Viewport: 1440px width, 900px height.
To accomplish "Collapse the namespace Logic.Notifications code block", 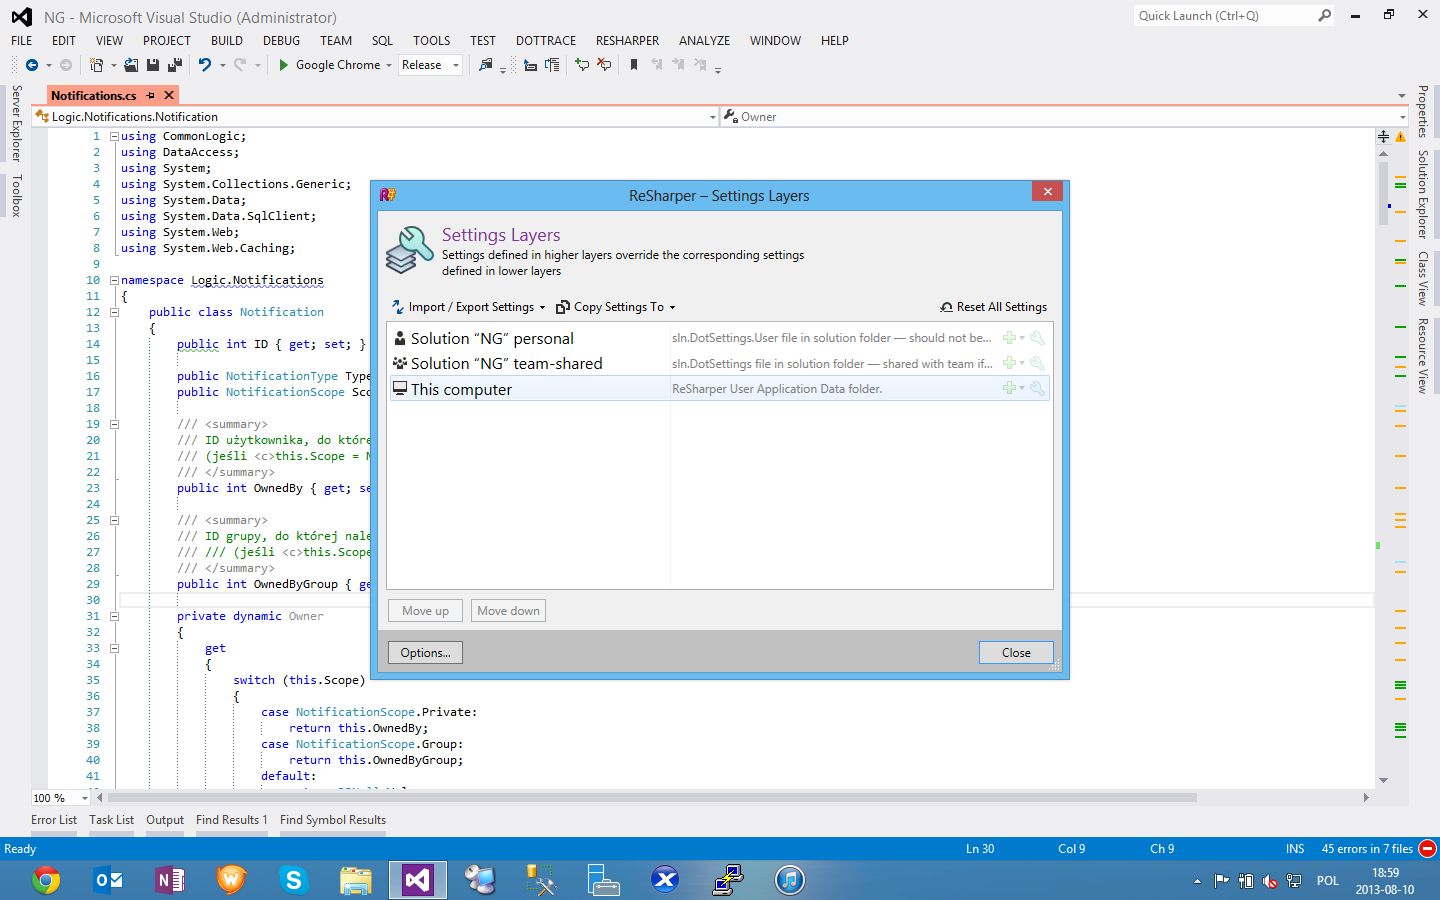I will pyautogui.click(x=114, y=280).
